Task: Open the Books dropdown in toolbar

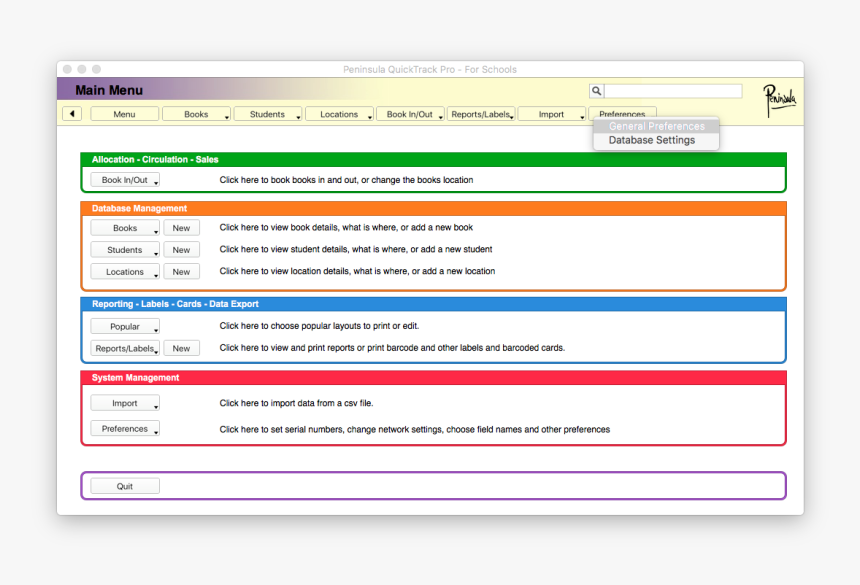Action: point(196,114)
